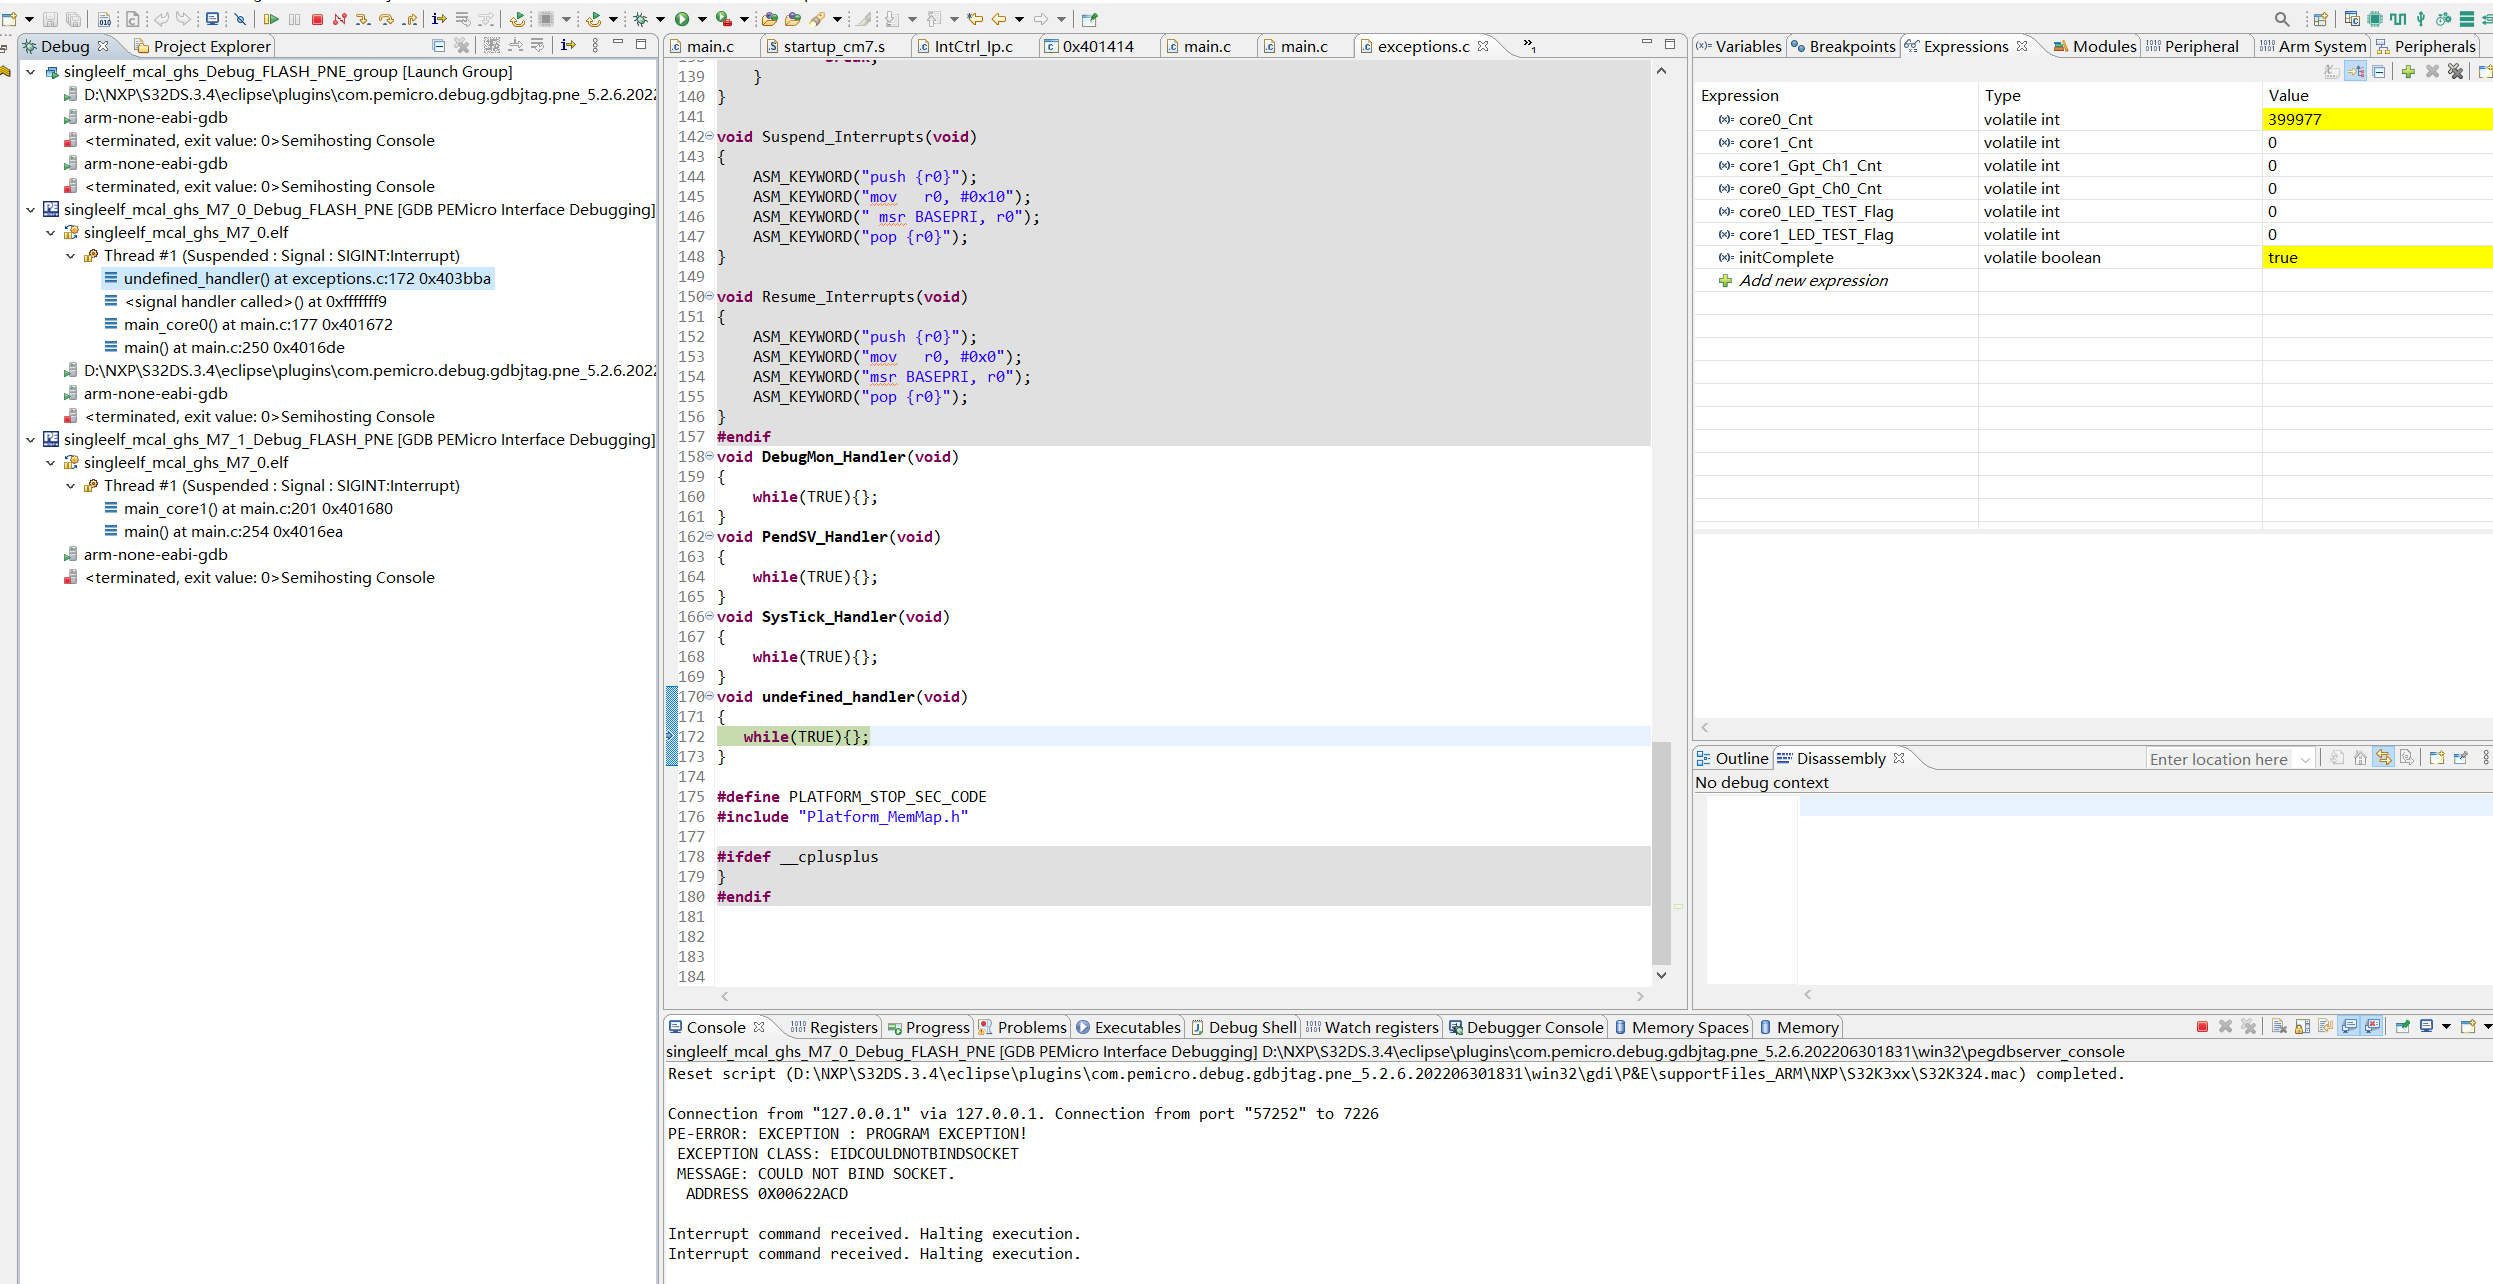Click the Enter location here field
2493x1284 pixels.
[x=2218, y=759]
